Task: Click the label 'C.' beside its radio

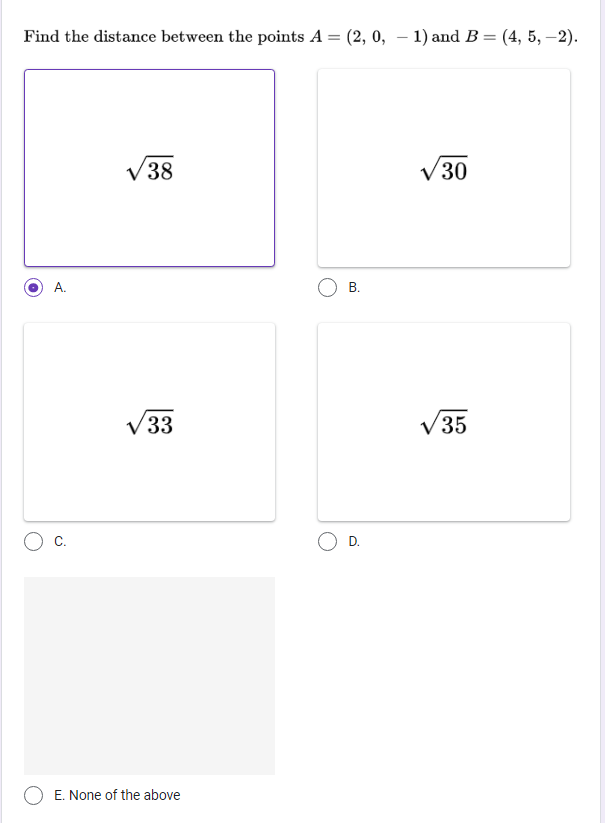Action: 58,542
